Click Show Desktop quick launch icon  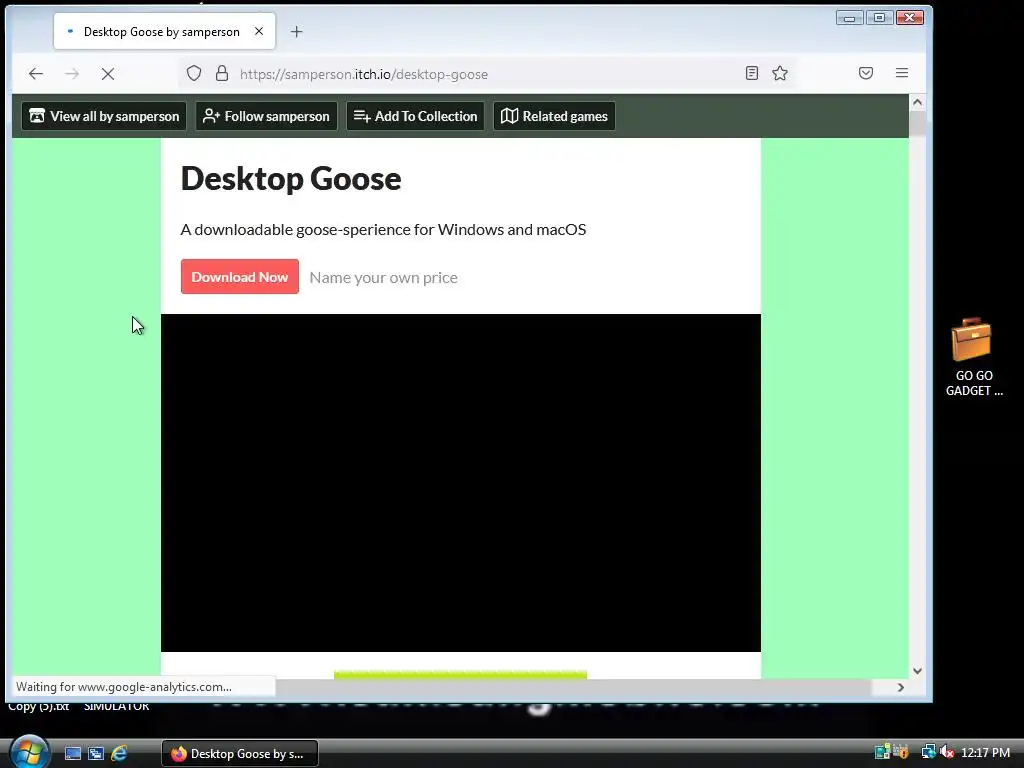(x=72, y=754)
